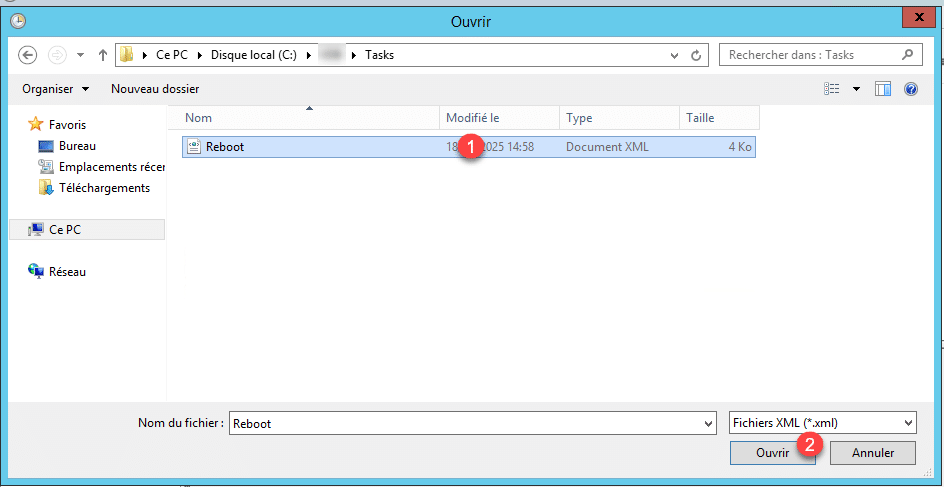Image resolution: width=944 pixels, height=487 pixels.
Task: Select Bureau in the navigation pane
Action: 77,146
